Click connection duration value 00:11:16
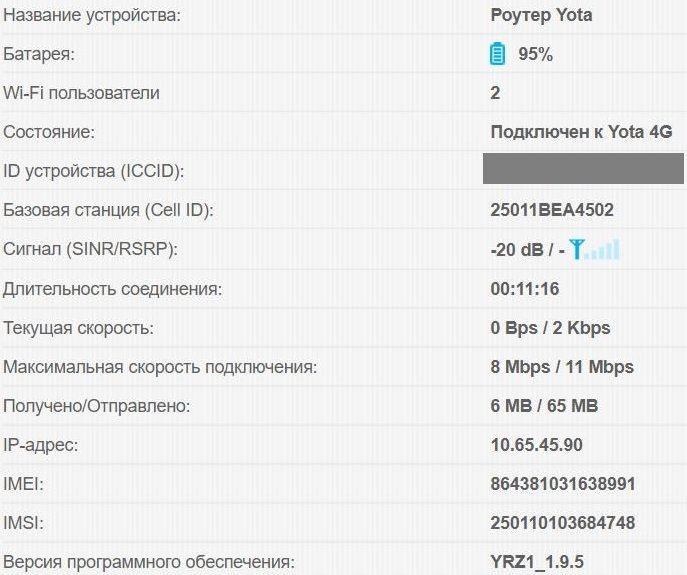687x575 pixels. click(524, 289)
